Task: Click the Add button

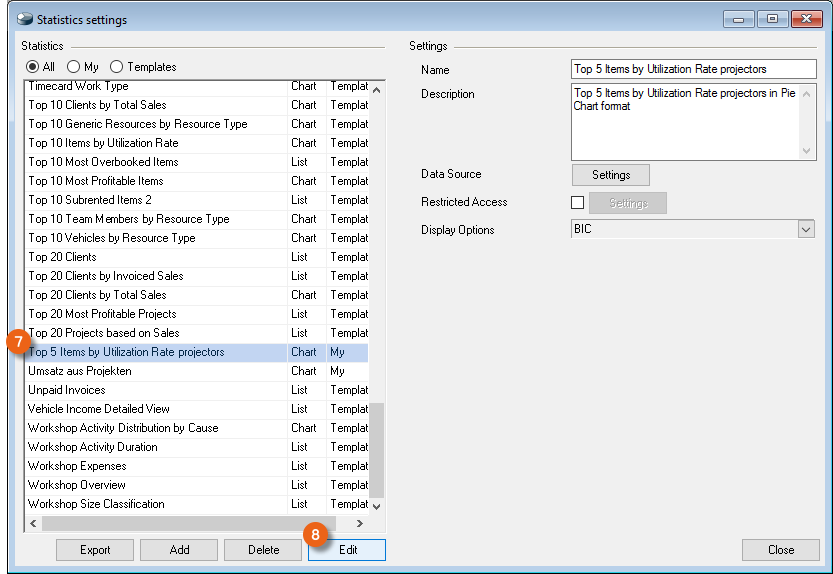Action: coord(179,550)
